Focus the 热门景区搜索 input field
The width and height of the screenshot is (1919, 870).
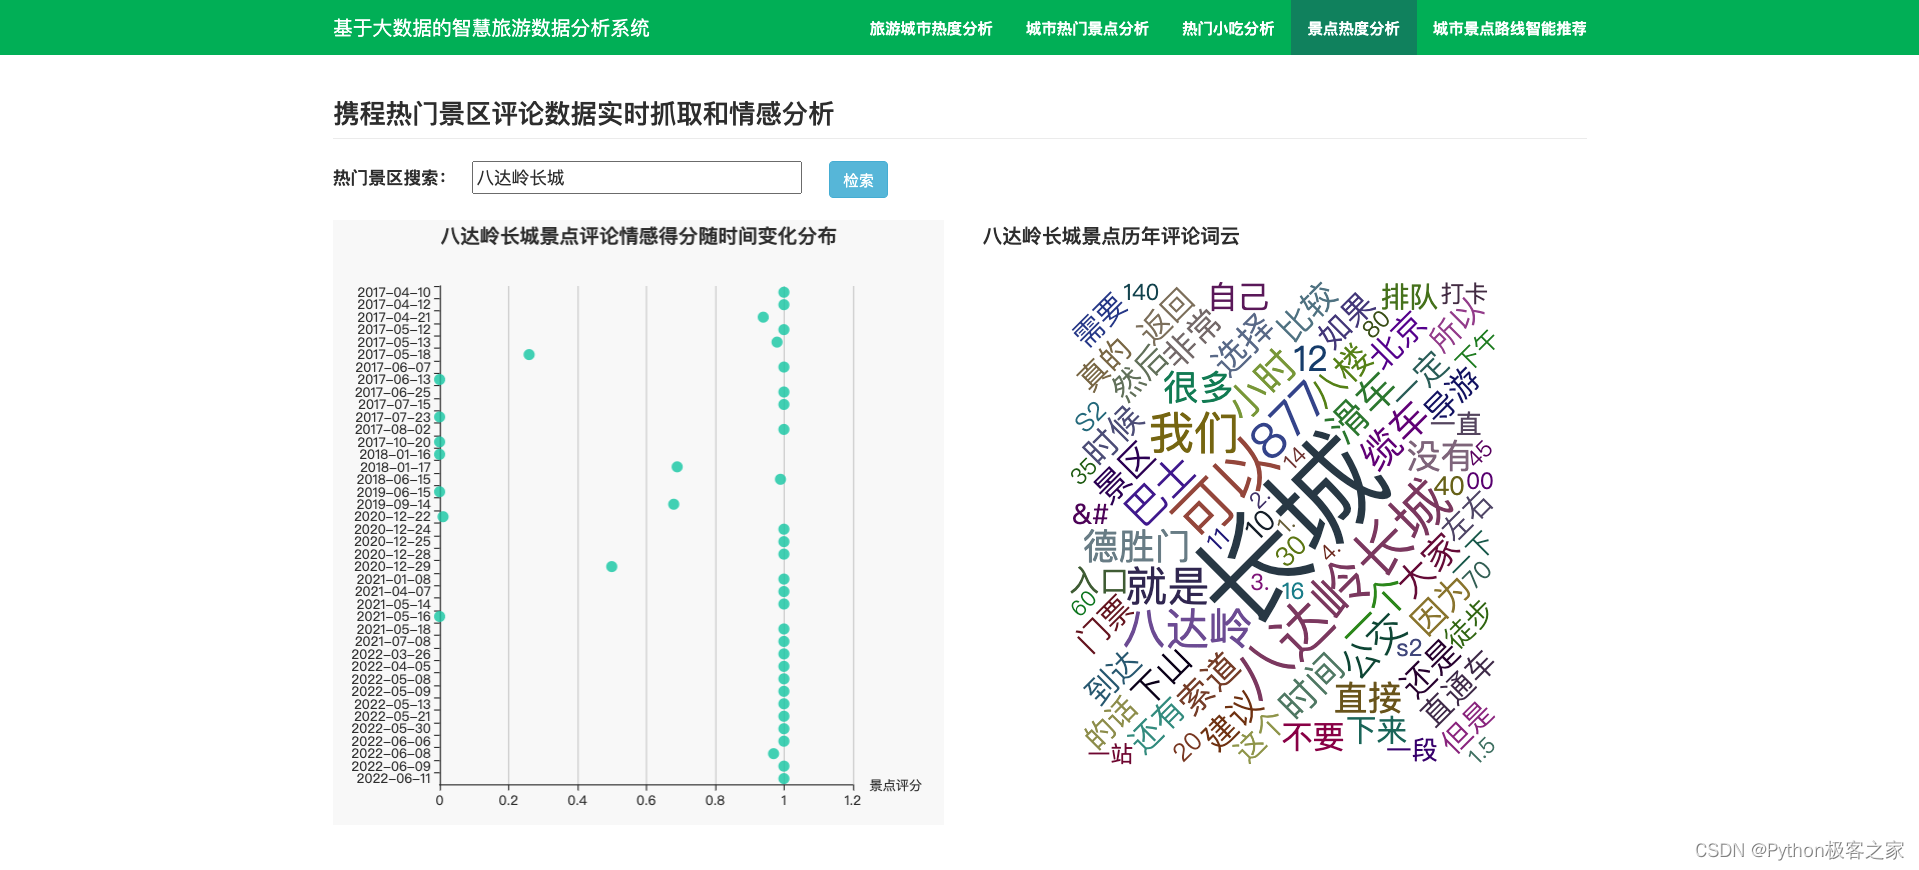637,178
